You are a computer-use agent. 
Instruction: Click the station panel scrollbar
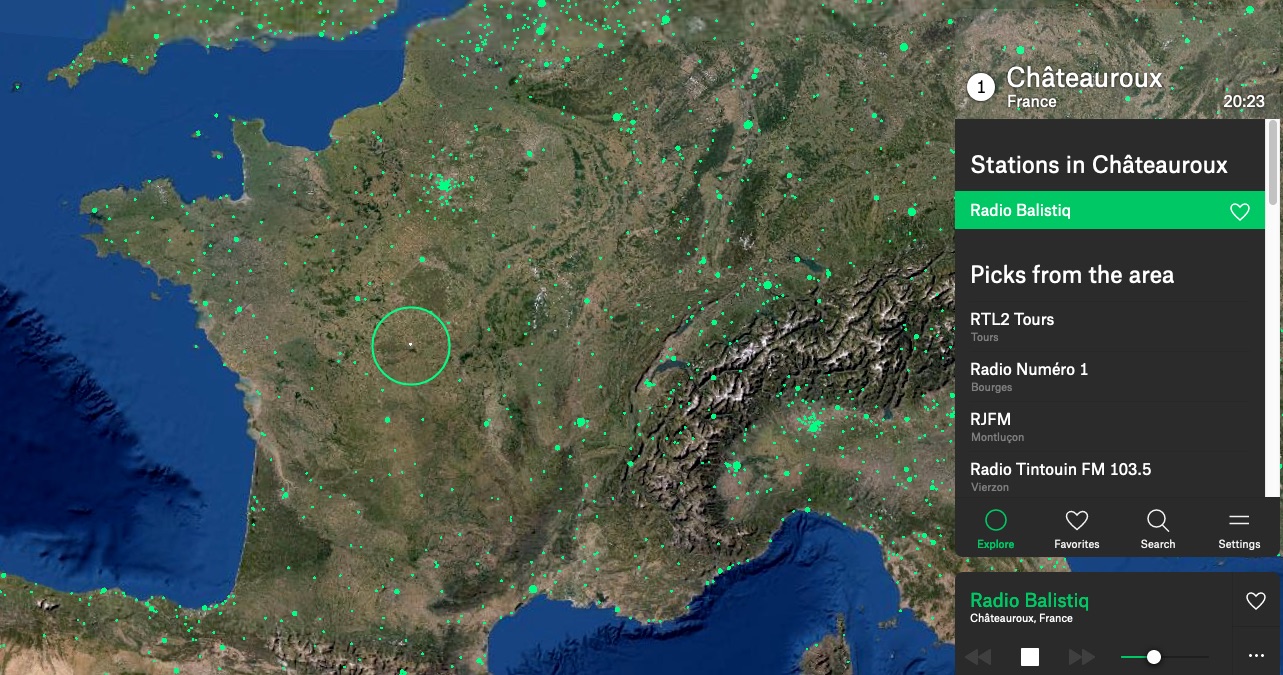coord(1273,163)
